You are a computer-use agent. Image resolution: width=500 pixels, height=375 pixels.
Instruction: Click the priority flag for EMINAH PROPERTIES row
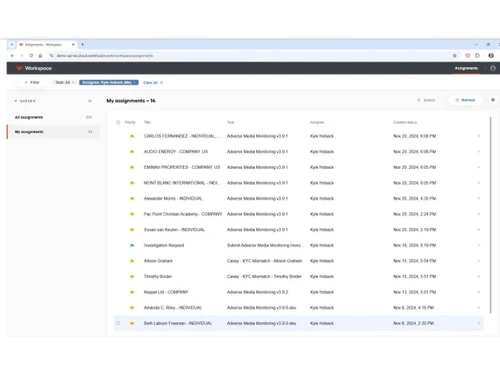[132, 167]
